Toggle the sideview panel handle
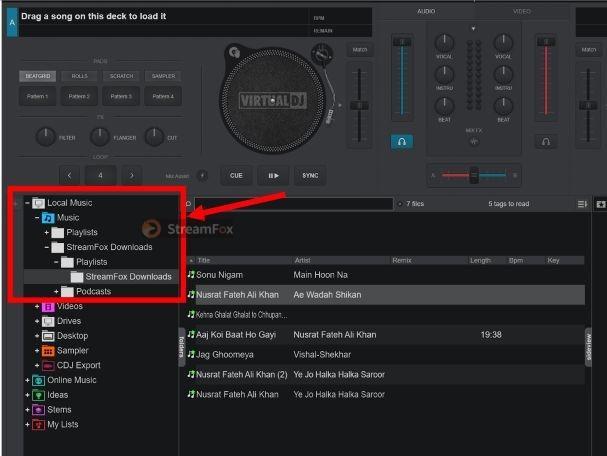 coord(588,346)
